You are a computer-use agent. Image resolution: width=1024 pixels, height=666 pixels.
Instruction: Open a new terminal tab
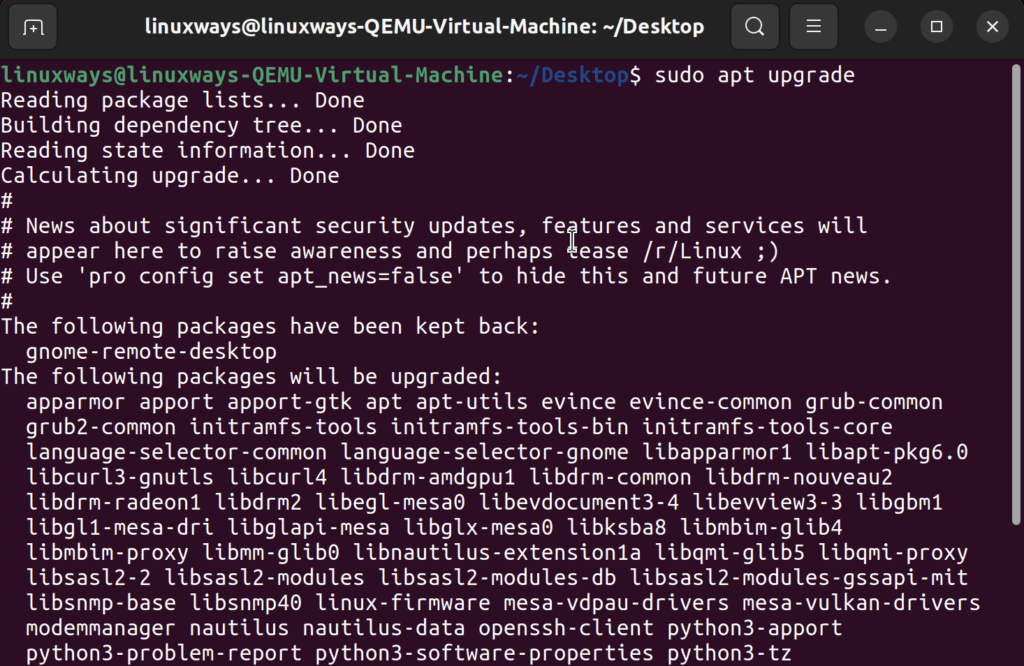point(33,27)
